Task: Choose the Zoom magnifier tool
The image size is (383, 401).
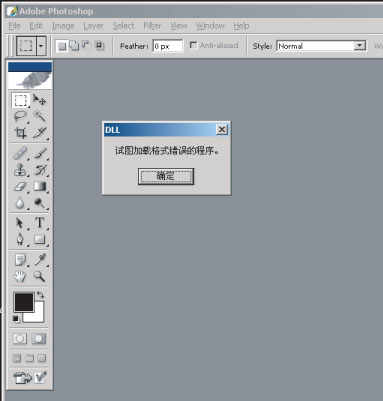Action: [39, 276]
